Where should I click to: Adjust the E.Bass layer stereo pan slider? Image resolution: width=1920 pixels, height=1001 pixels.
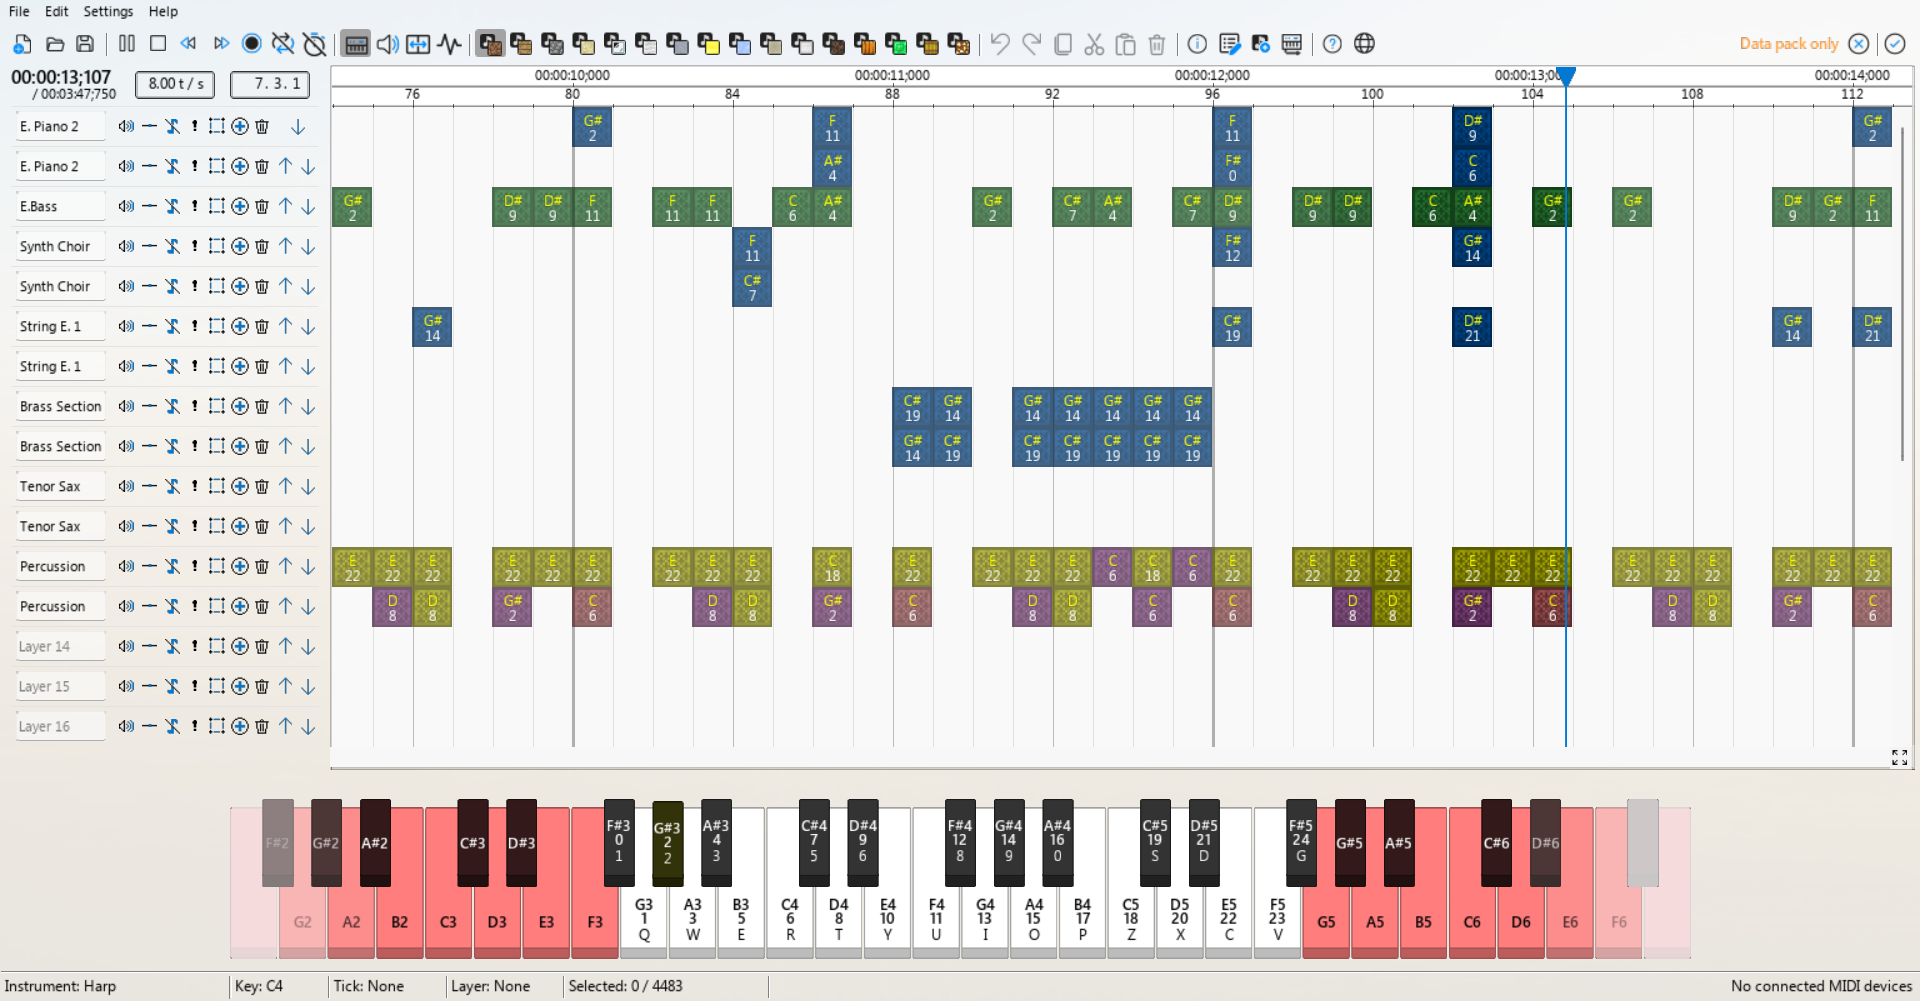[149, 207]
